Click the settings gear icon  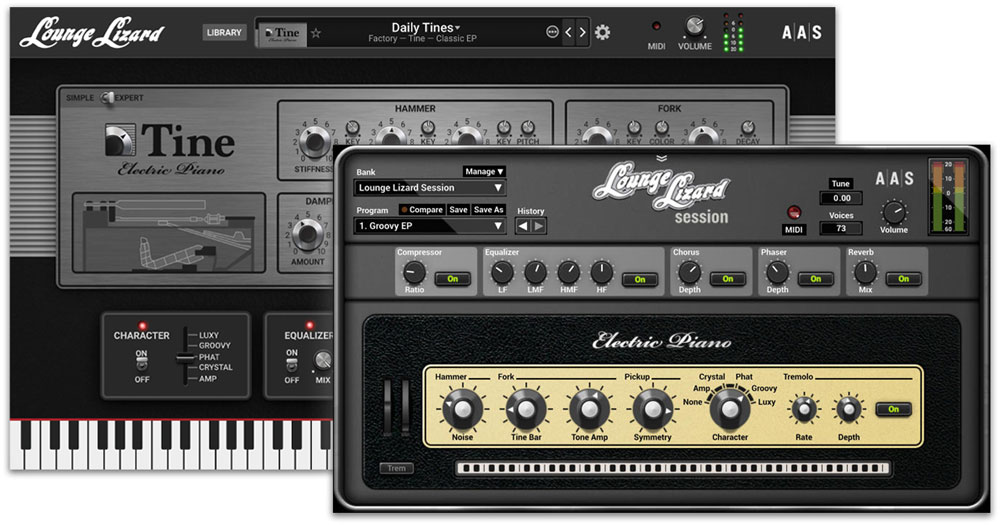tap(602, 32)
